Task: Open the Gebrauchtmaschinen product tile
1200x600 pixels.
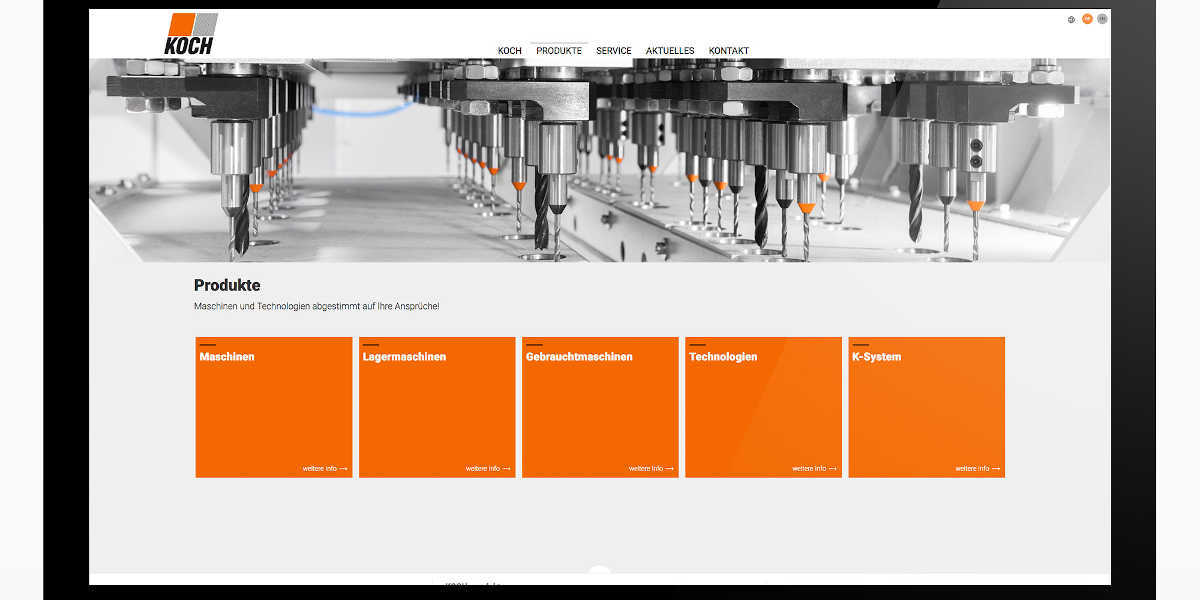Action: [600, 407]
